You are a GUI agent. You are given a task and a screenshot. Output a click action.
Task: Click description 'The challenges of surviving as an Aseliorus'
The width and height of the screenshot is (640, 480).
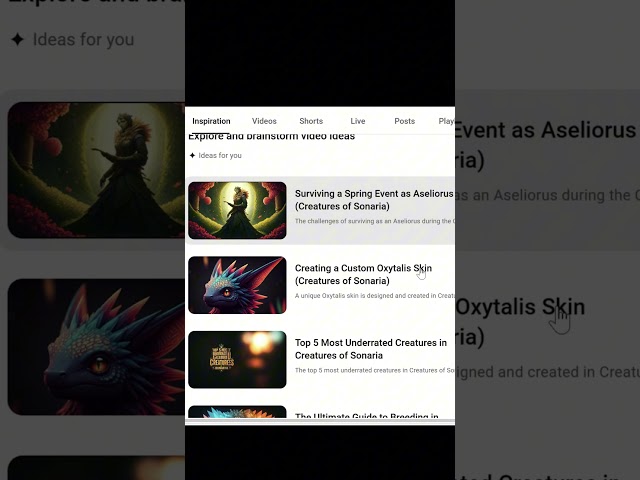coord(375,221)
